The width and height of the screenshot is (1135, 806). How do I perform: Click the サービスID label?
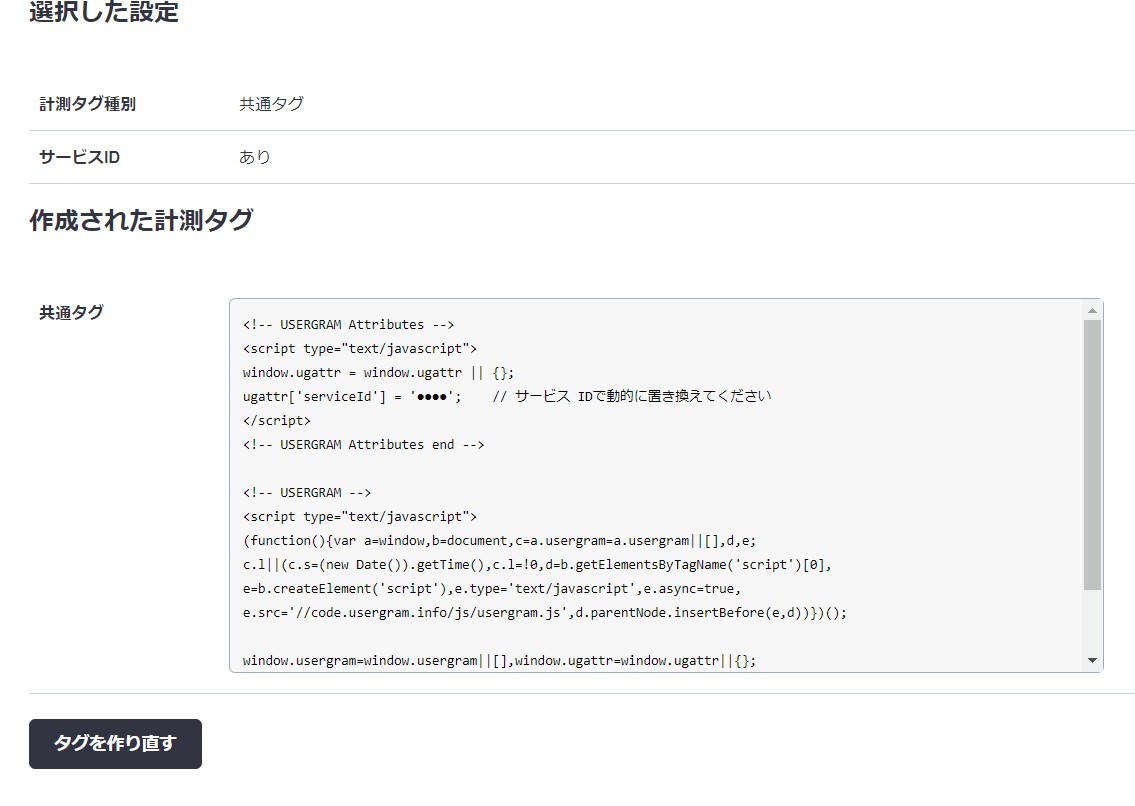coord(80,157)
